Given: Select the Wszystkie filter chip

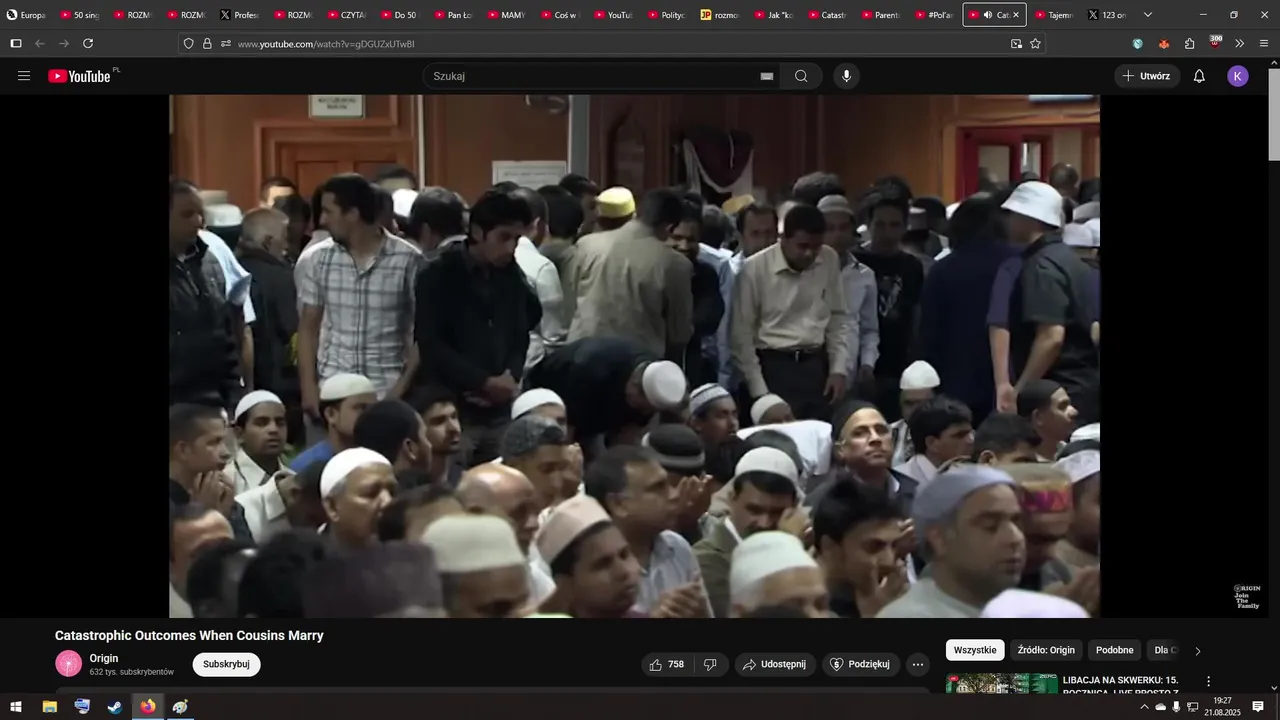Looking at the screenshot, I should (x=975, y=650).
